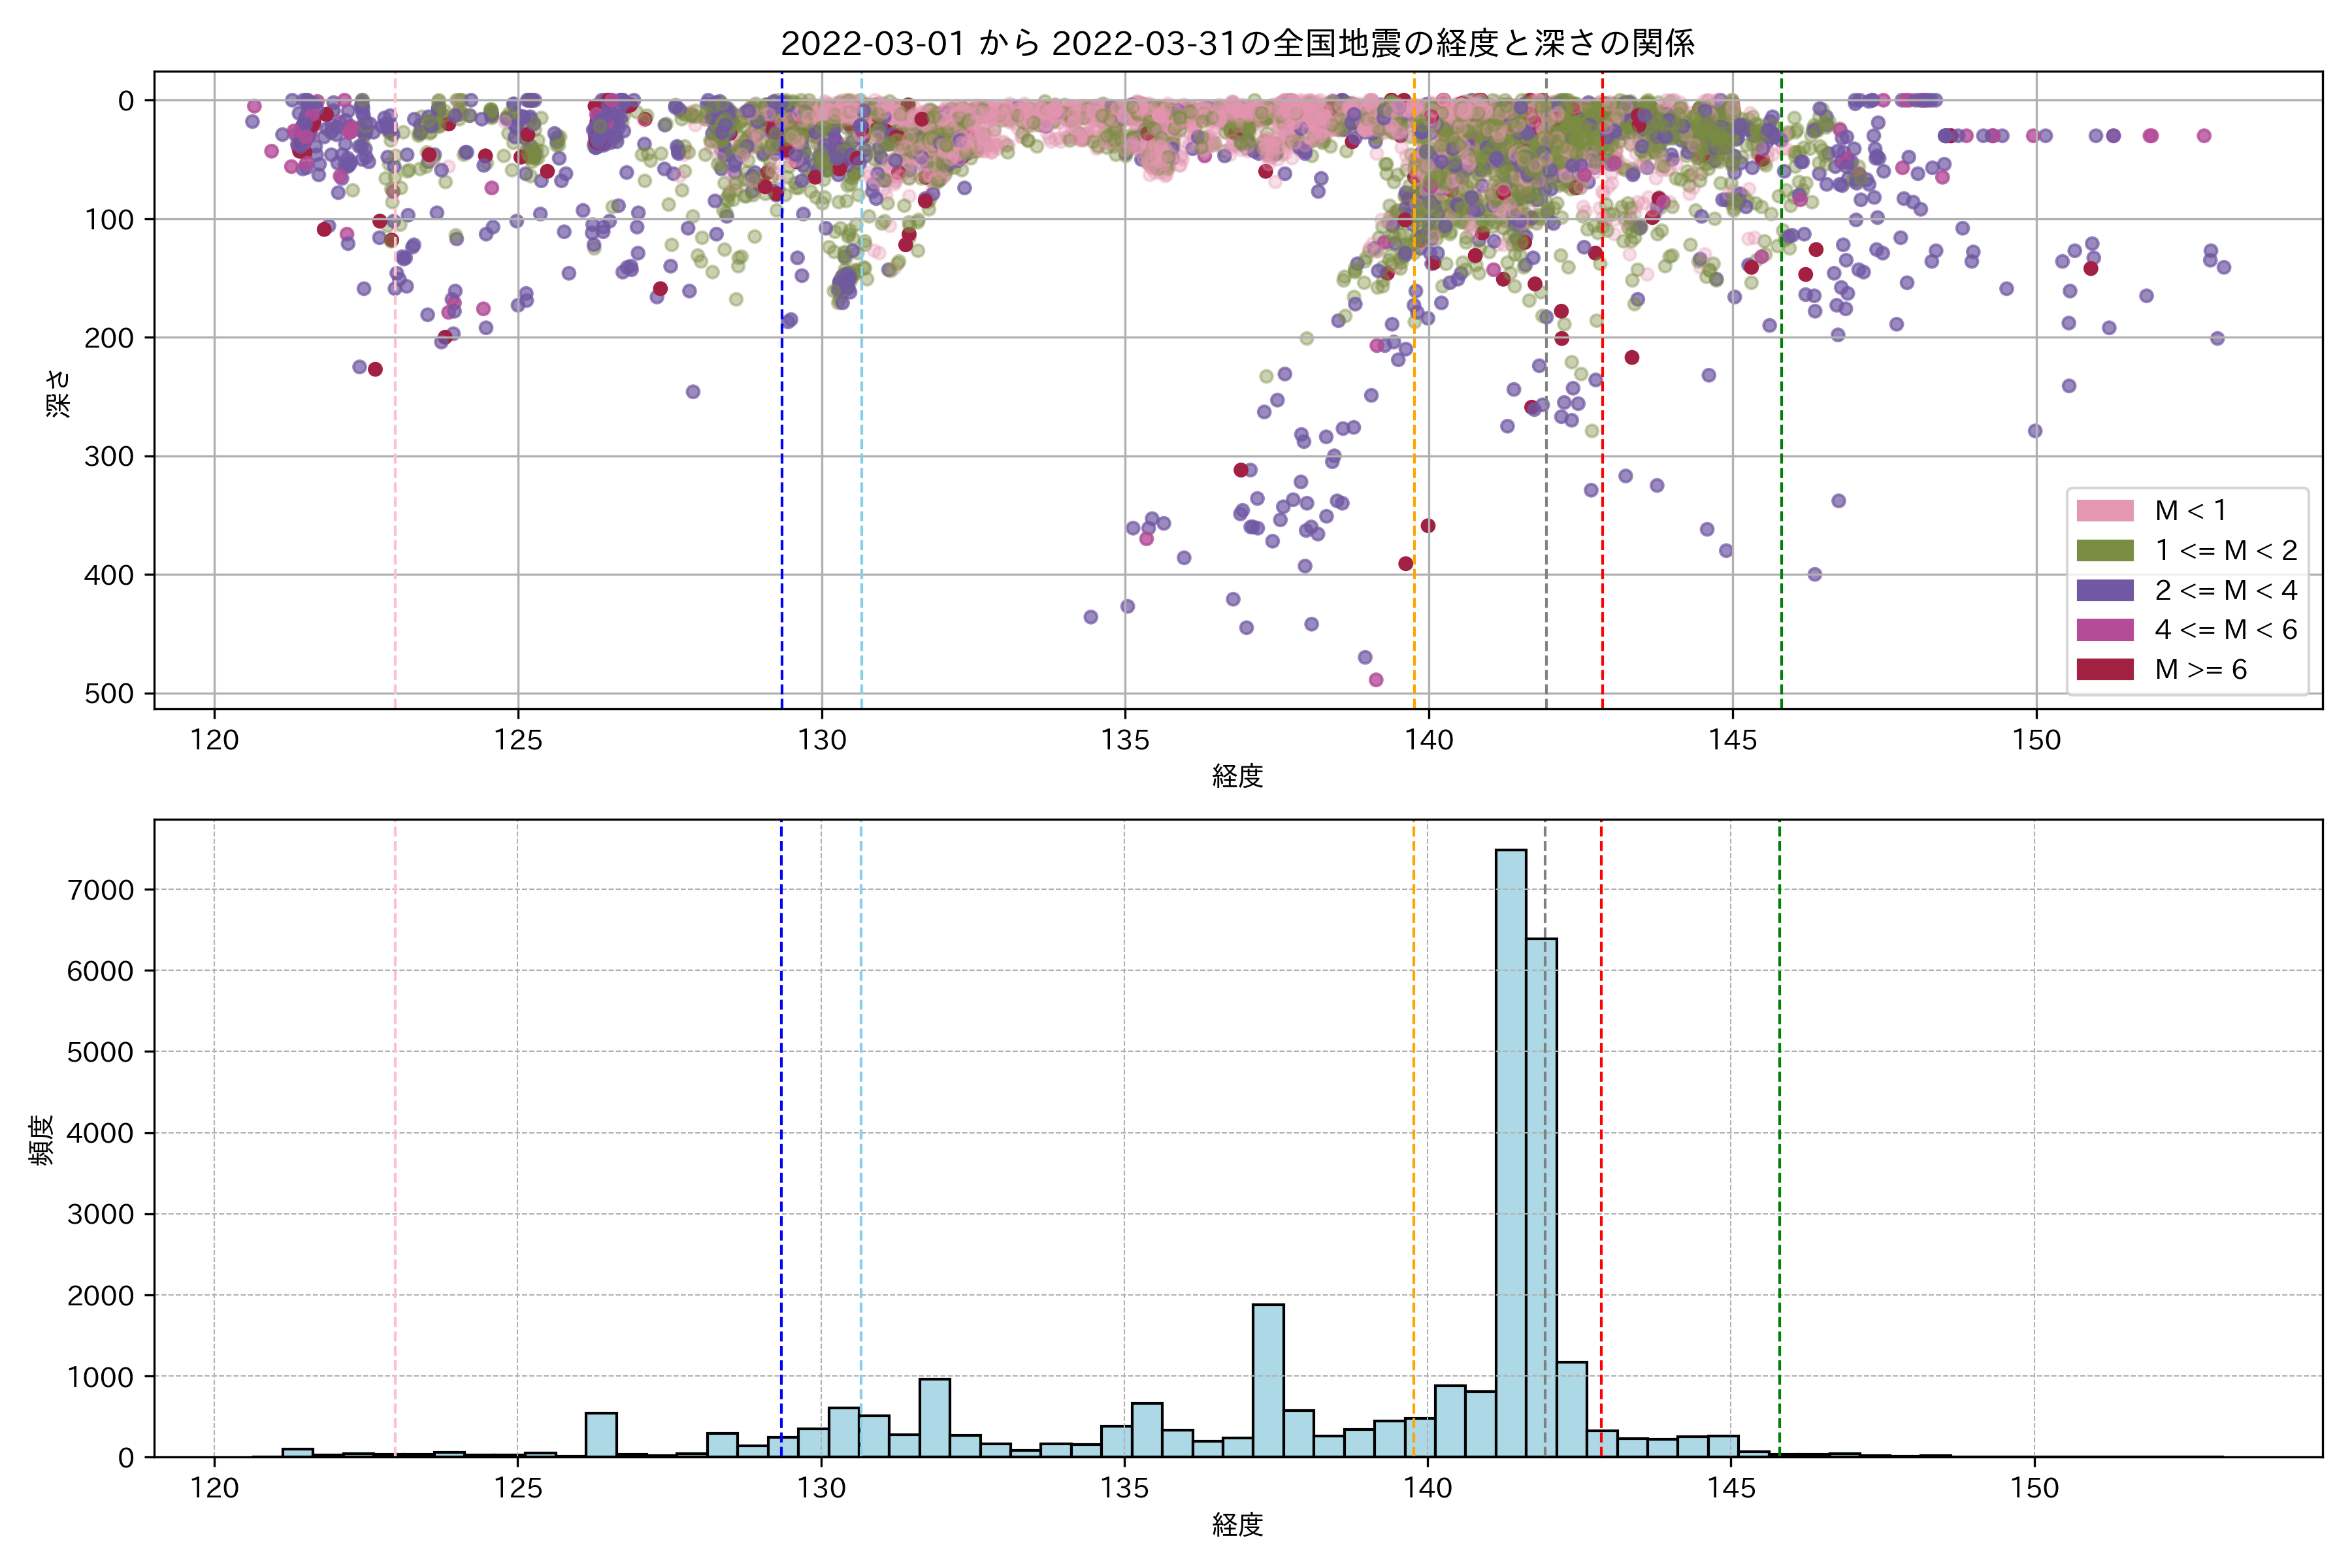2352x1568 pixels.
Task: Click the green 1 <= M < 2 legend swatch
Action: pyautogui.click(x=2104, y=551)
